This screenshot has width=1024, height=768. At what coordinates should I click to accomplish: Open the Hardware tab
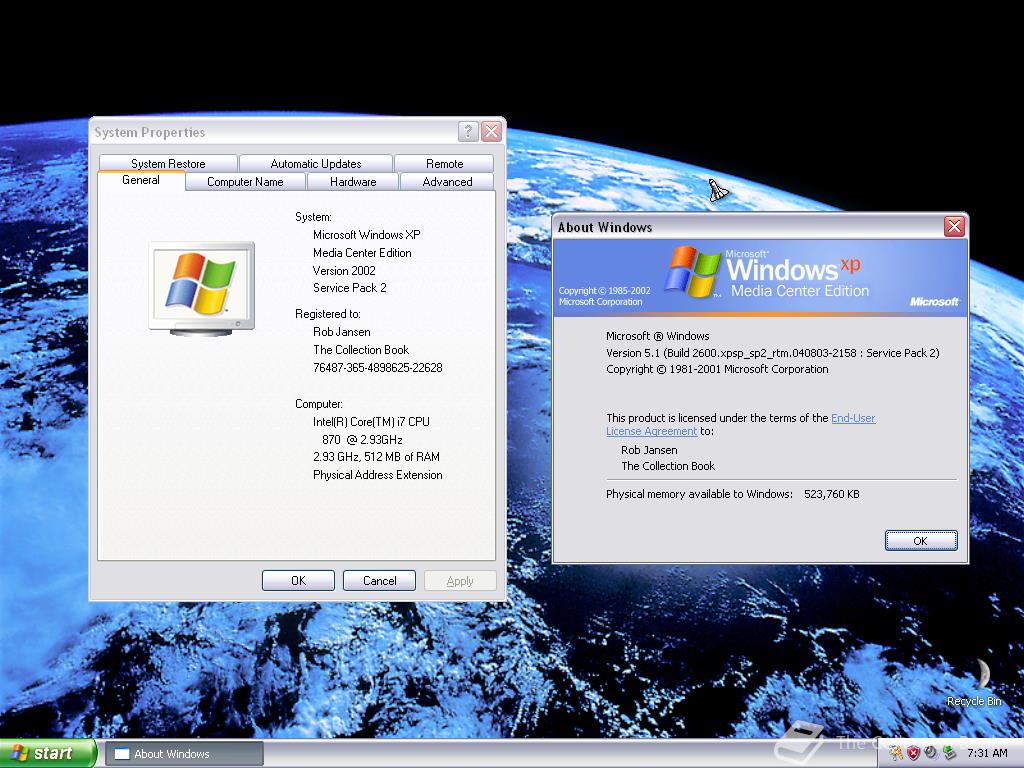click(353, 182)
